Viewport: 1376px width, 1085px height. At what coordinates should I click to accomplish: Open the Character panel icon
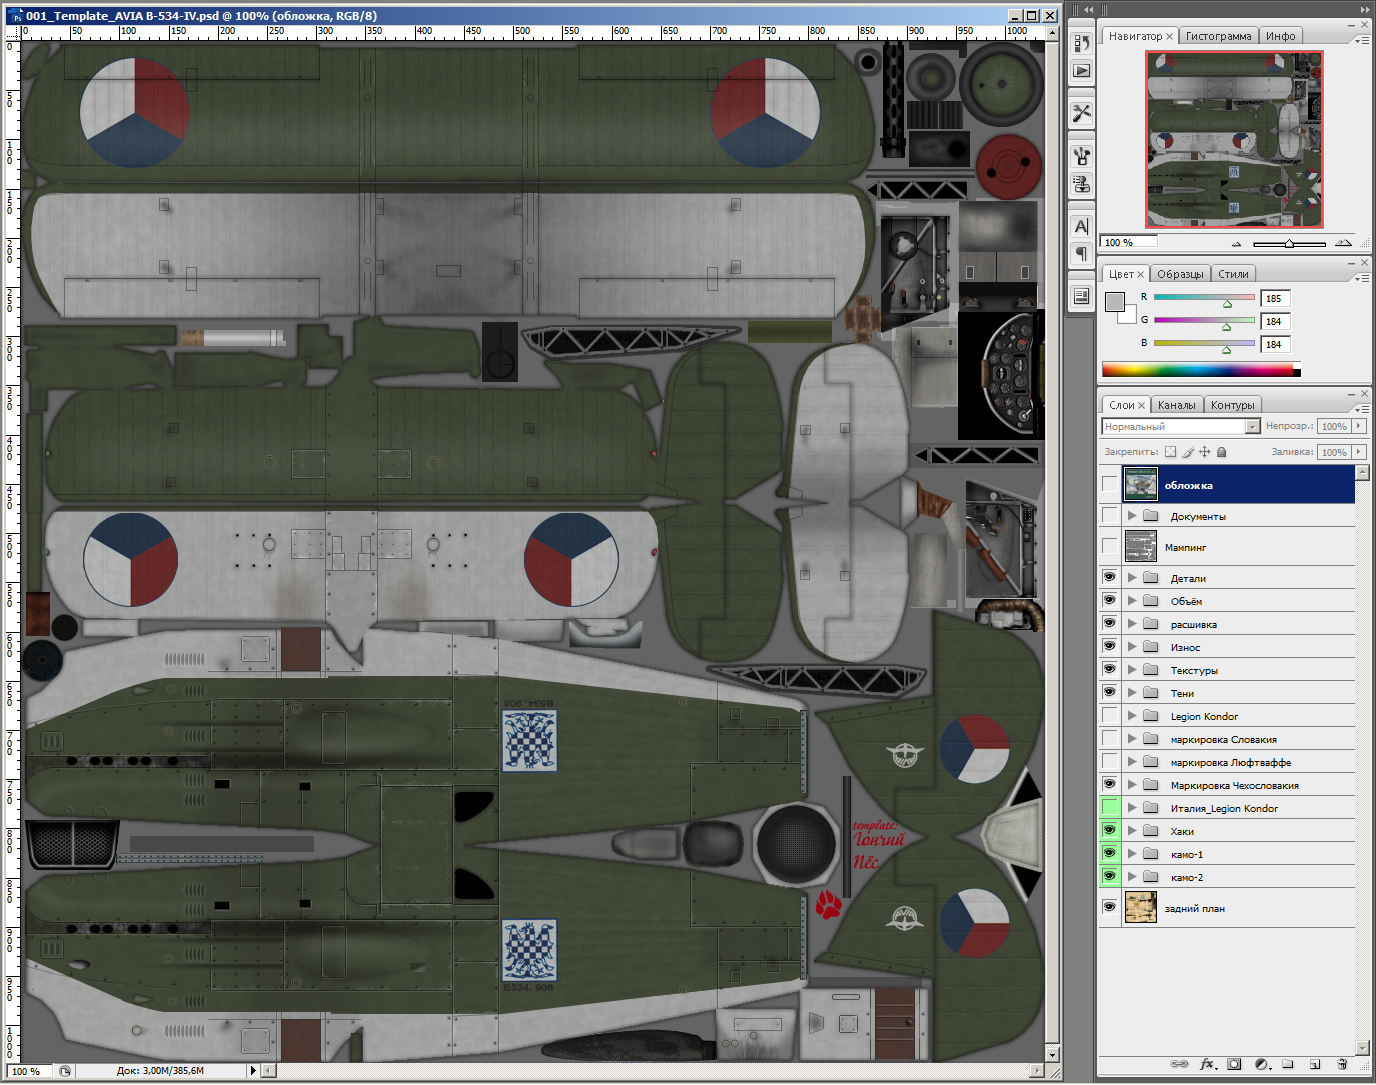(1081, 227)
